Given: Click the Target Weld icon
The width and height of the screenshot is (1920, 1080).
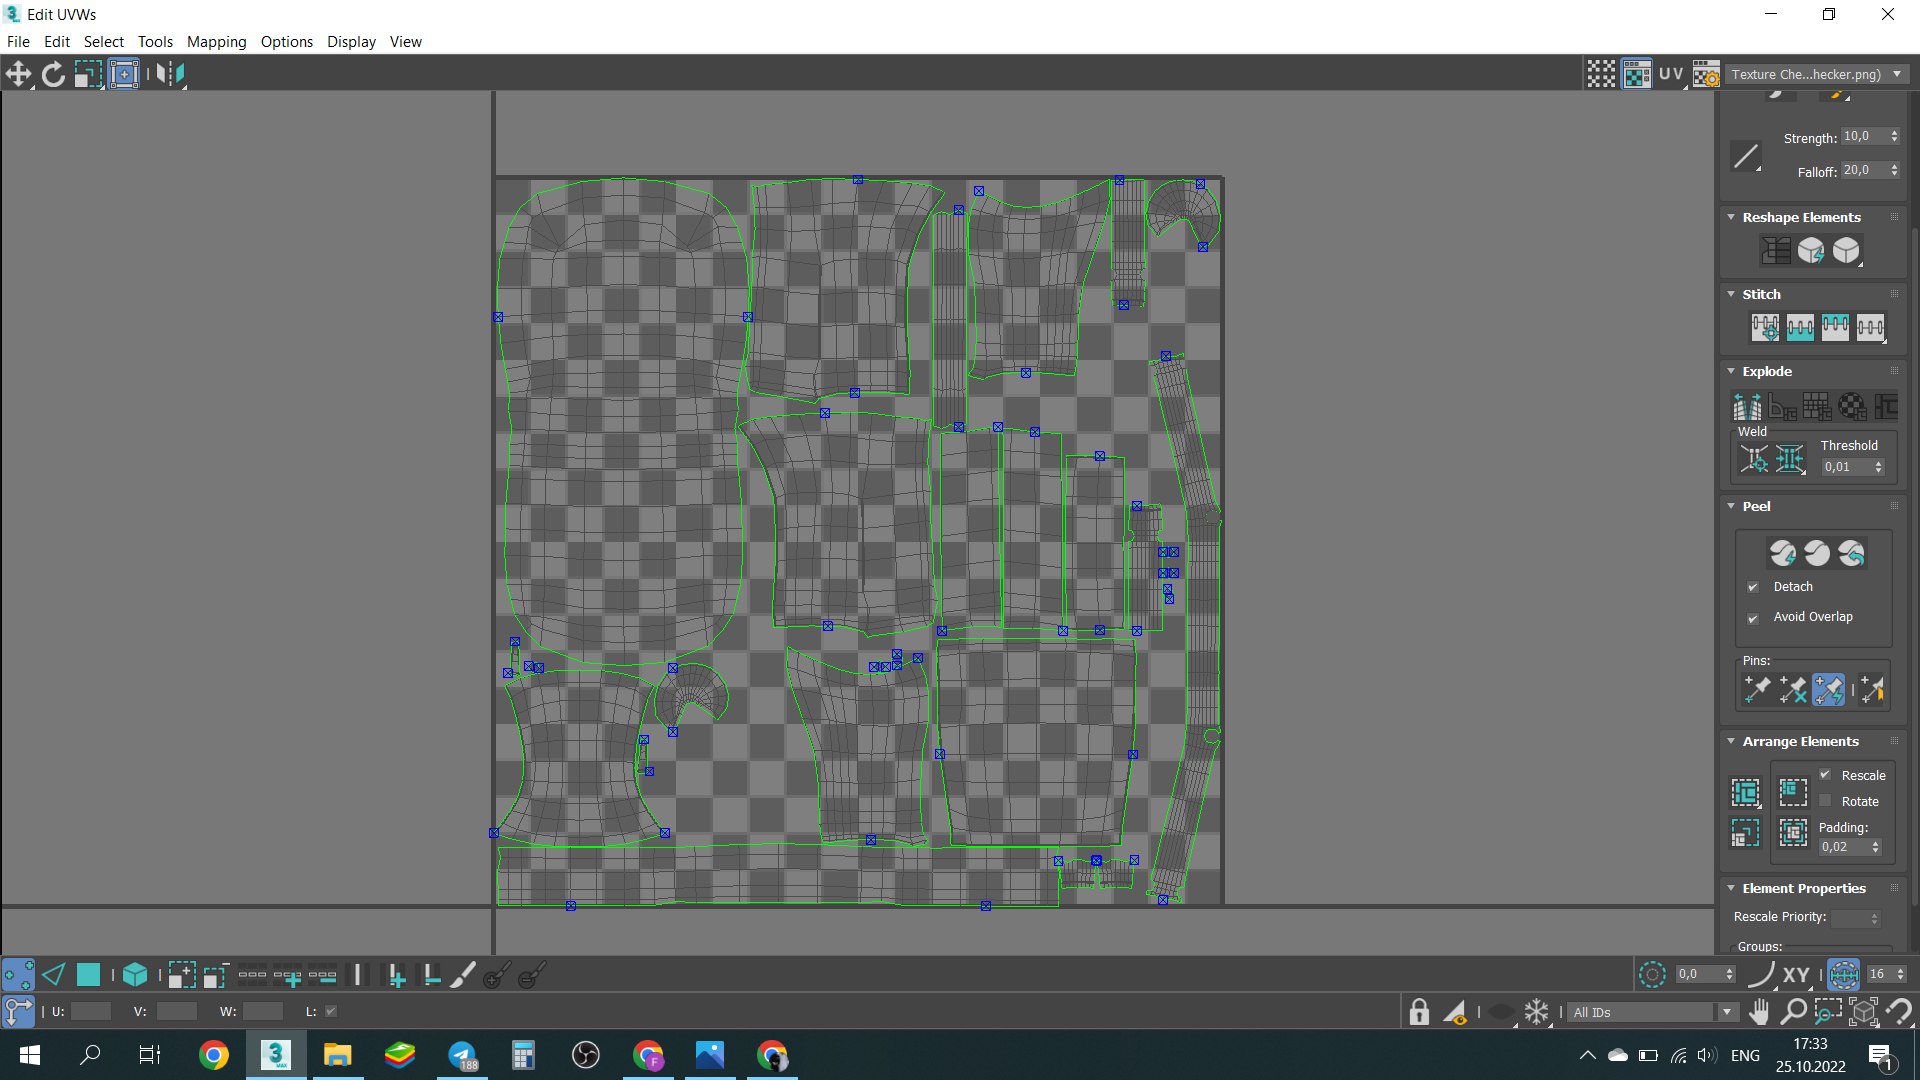Looking at the screenshot, I should point(1754,459).
